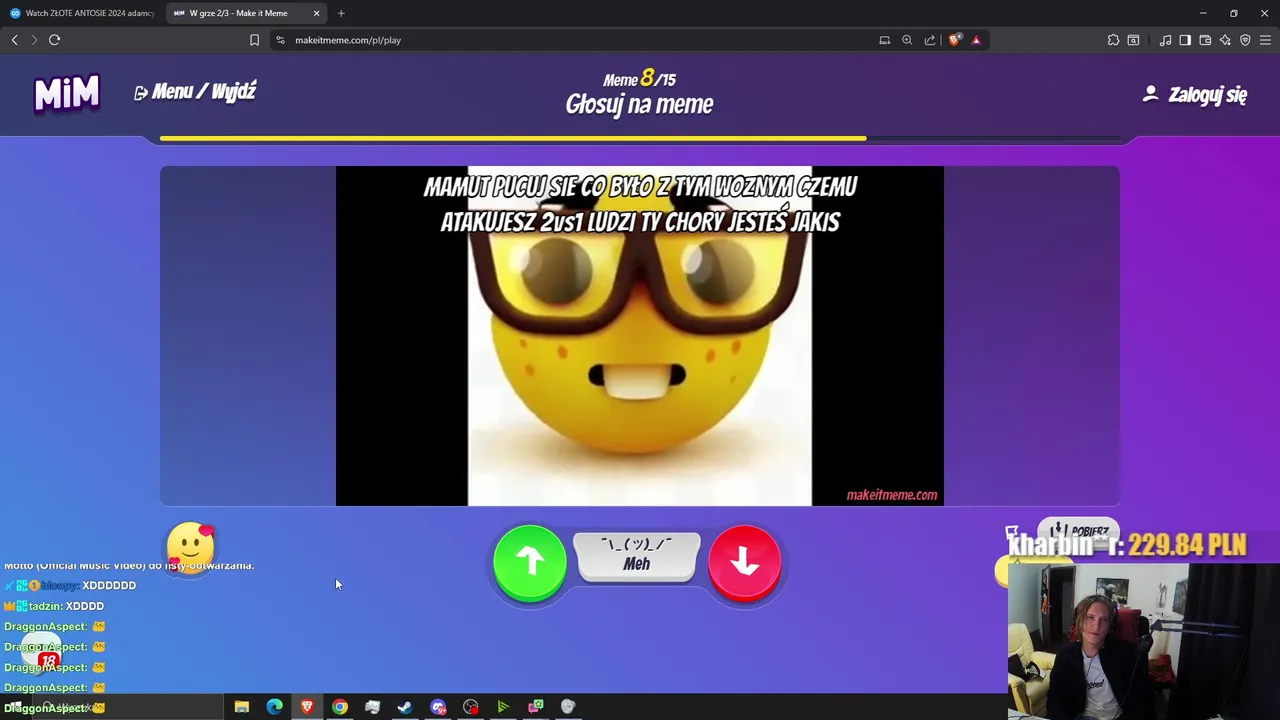Open a new browser tab

pos(341,13)
